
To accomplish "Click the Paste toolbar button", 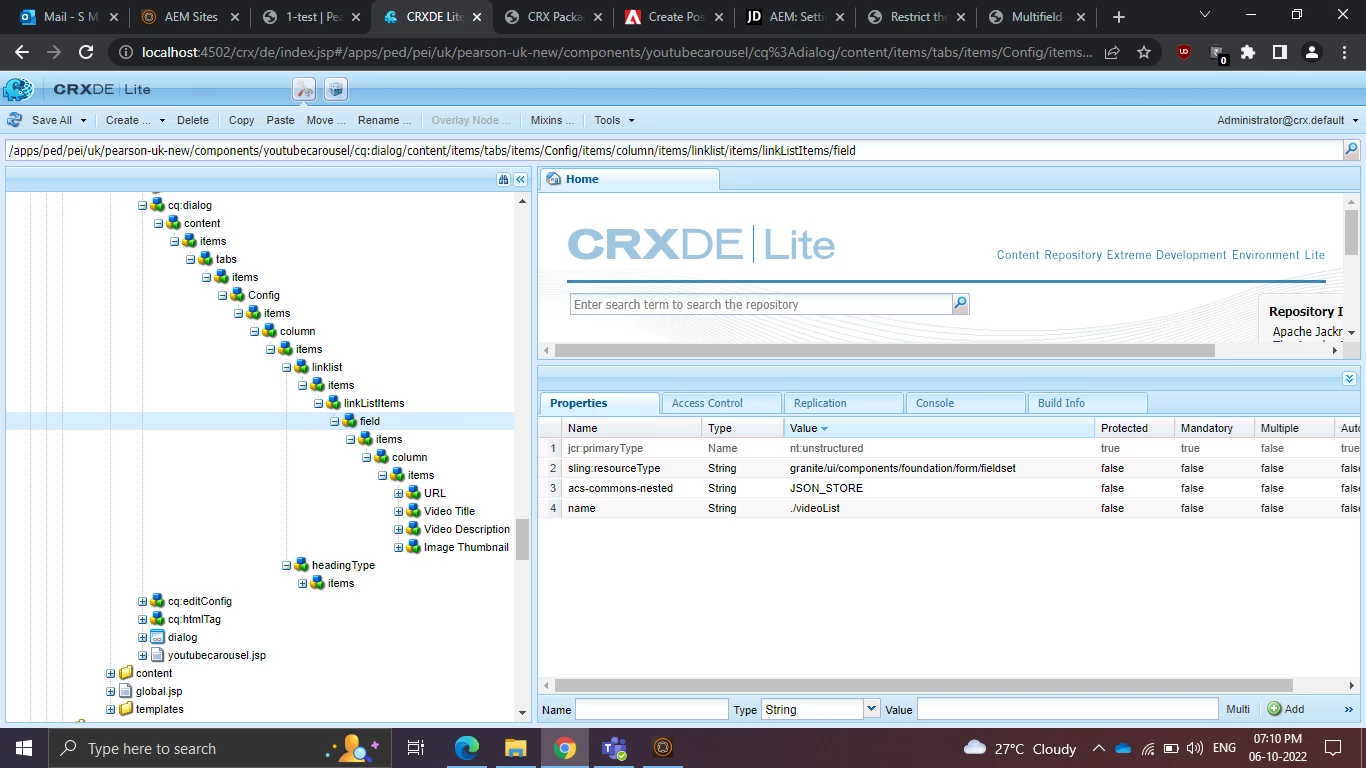I will pyautogui.click(x=280, y=120).
